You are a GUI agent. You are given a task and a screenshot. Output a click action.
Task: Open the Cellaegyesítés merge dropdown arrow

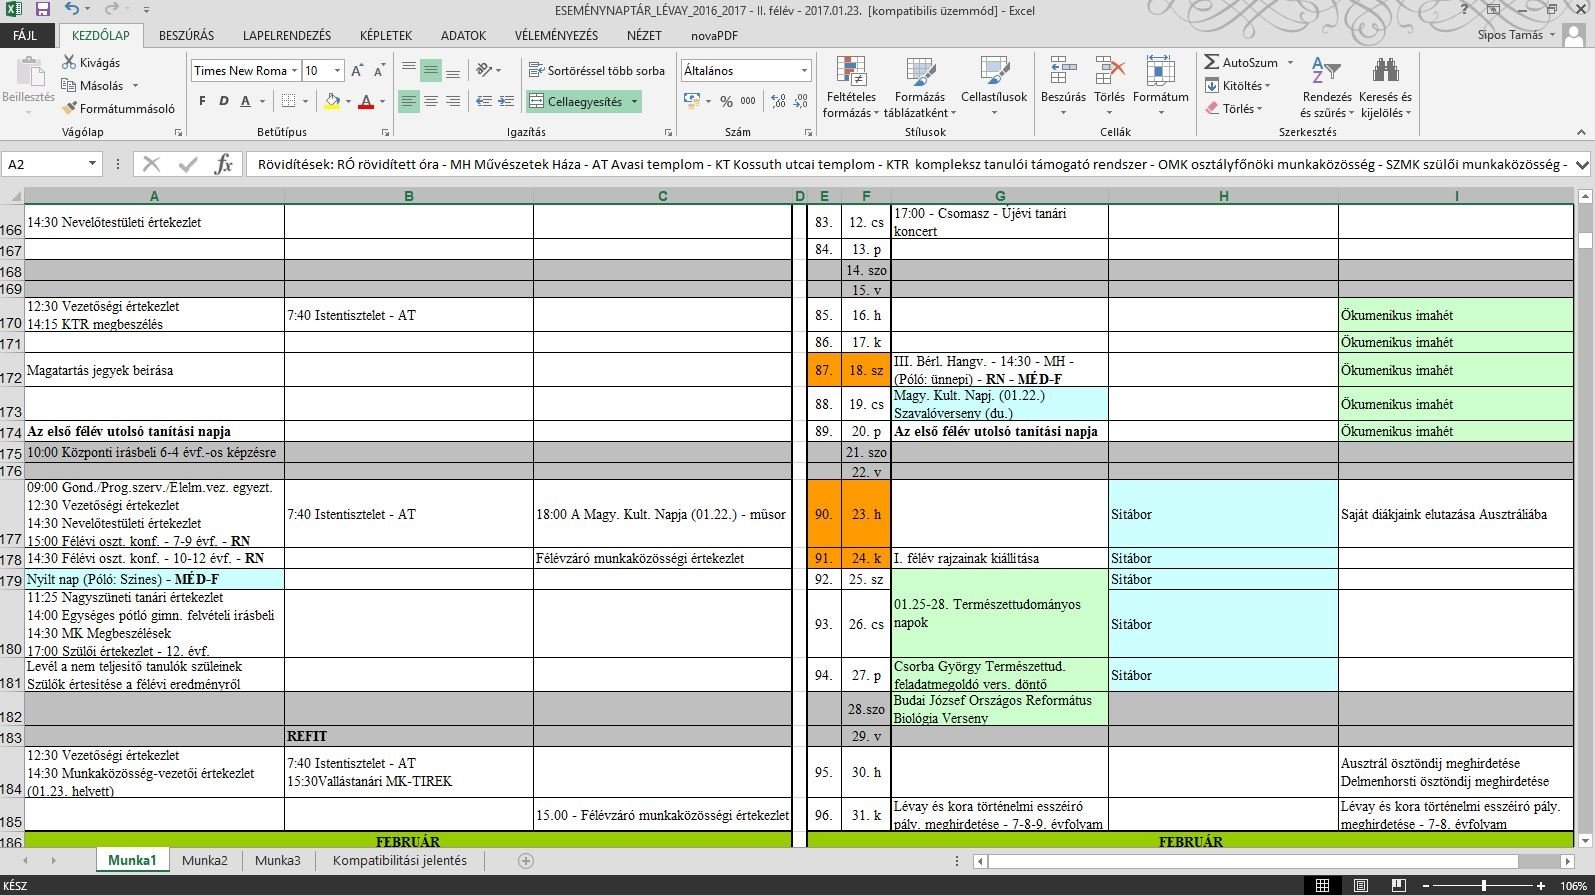[635, 102]
